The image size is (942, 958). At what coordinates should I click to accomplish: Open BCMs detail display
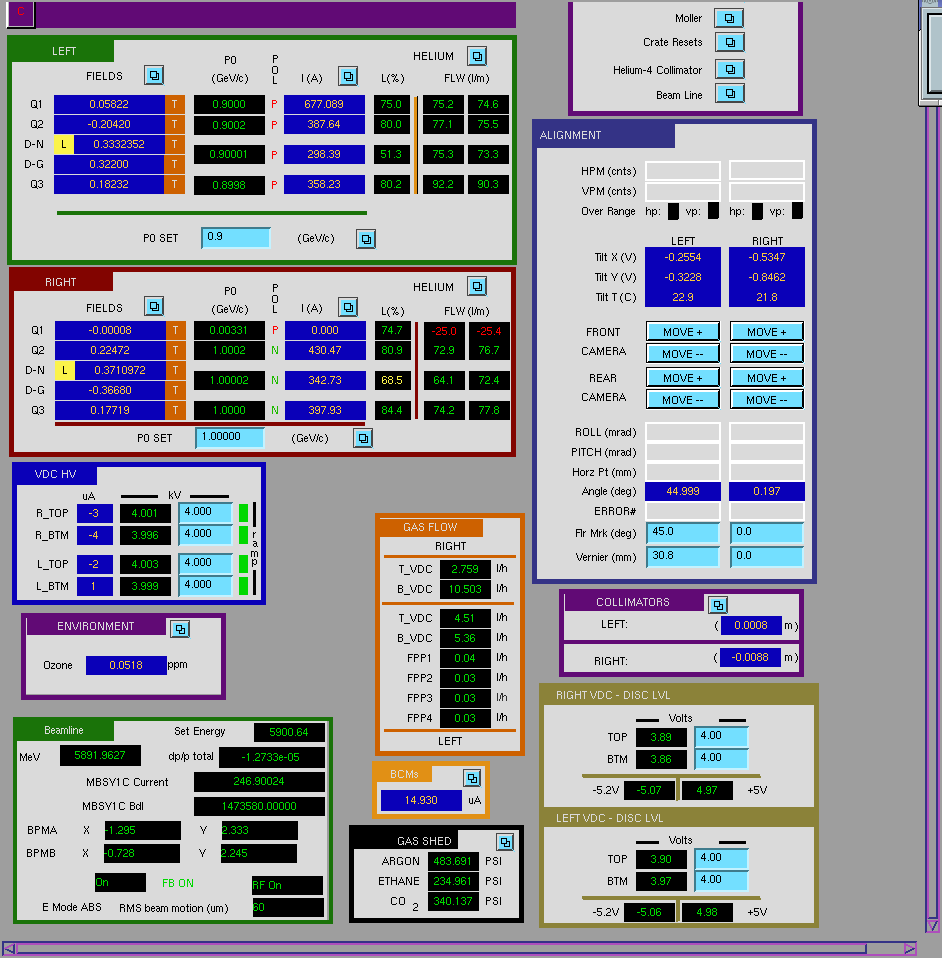pyautogui.click(x=472, y=778)
